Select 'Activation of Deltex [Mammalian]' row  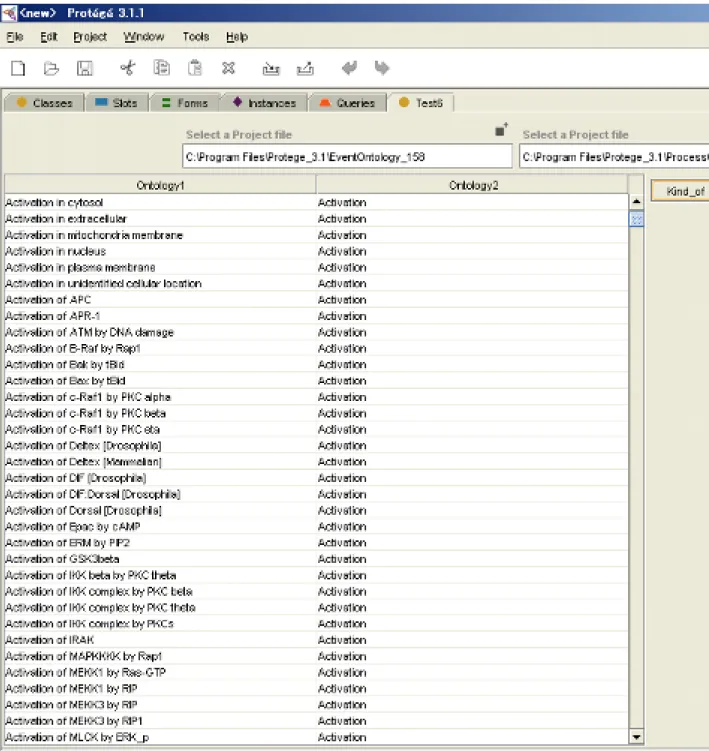click(x=316, y=462)
